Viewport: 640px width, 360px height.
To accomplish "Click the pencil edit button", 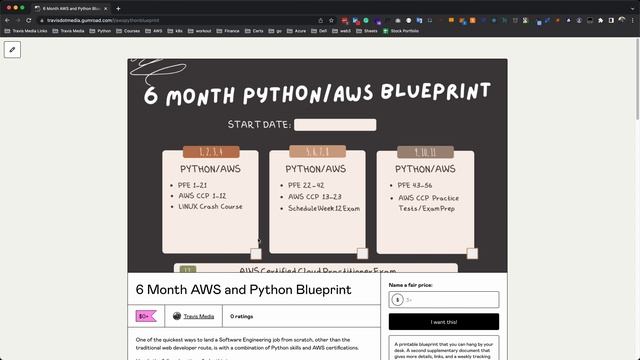I will point(12,50).
